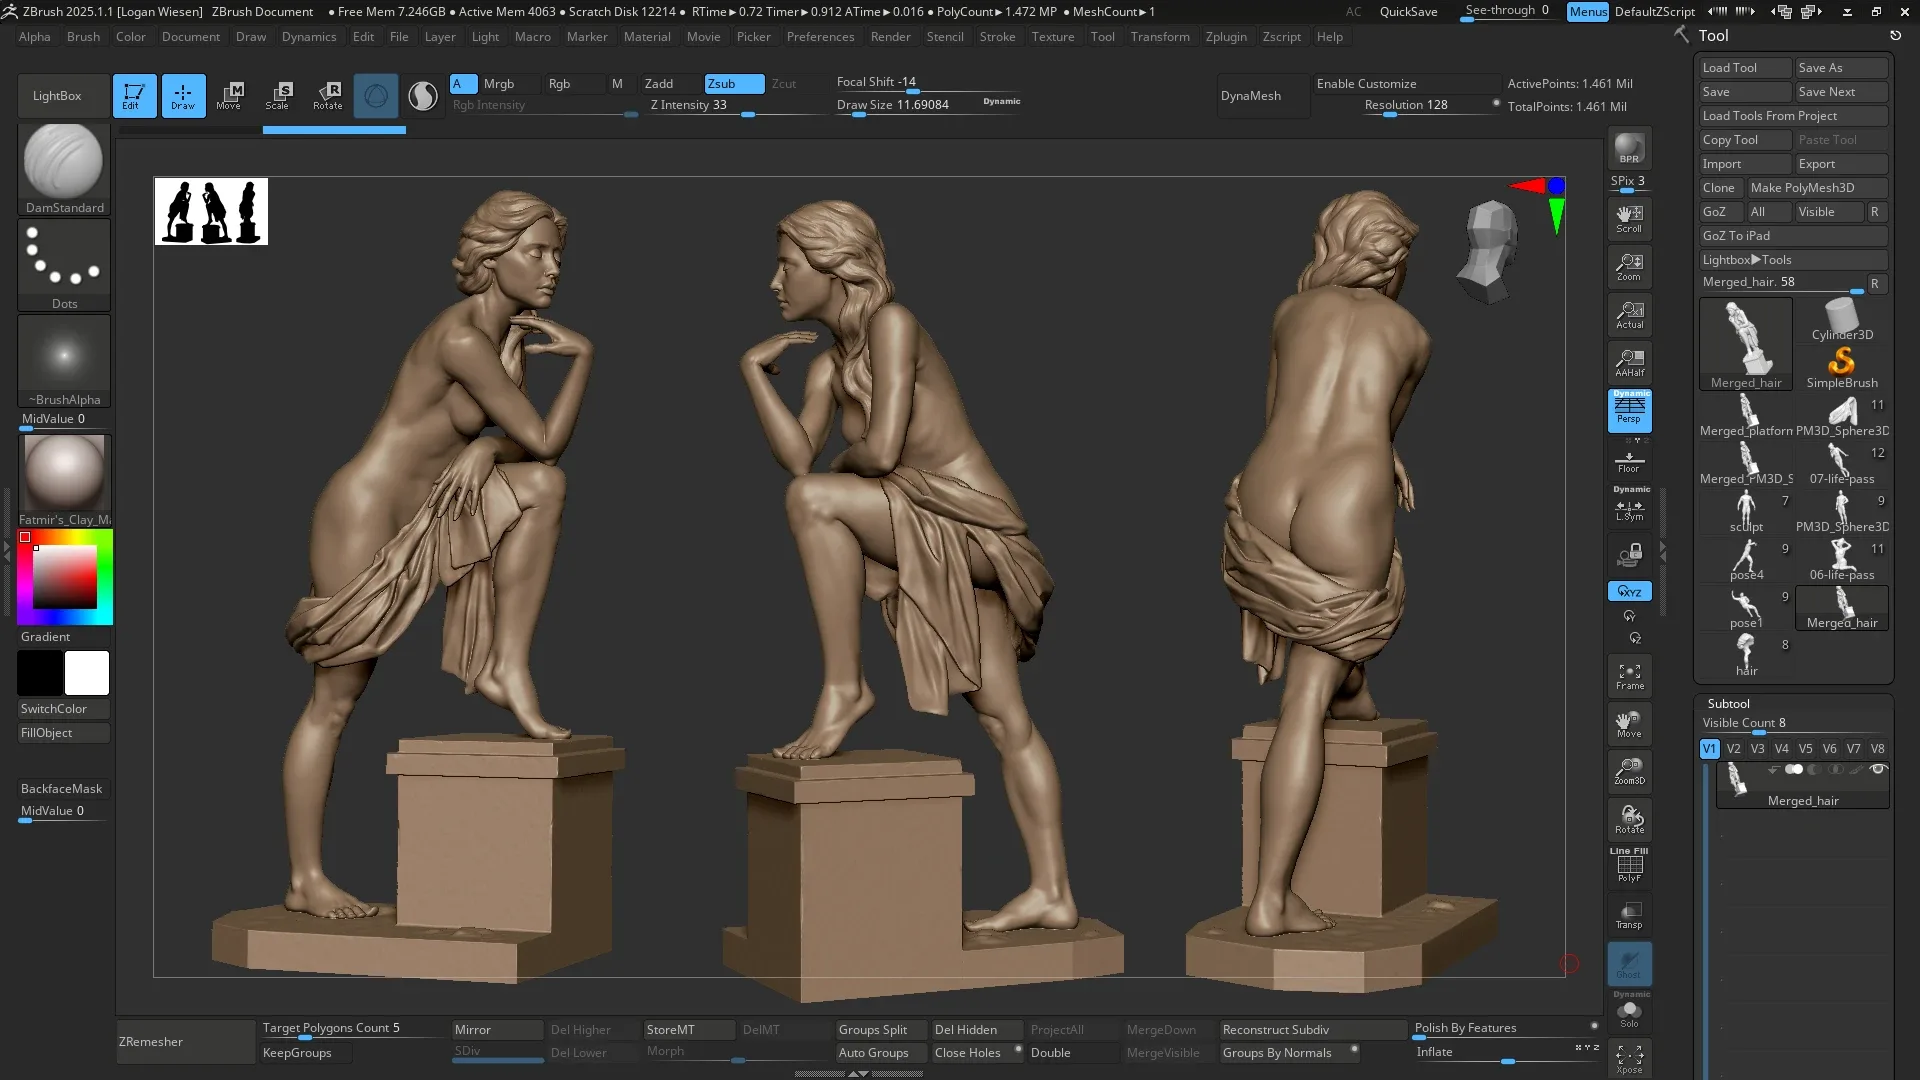The height and width of the screenshot is (1080, 1920).
Task: Click the white secondary color swatch
Action: point(87,673)
